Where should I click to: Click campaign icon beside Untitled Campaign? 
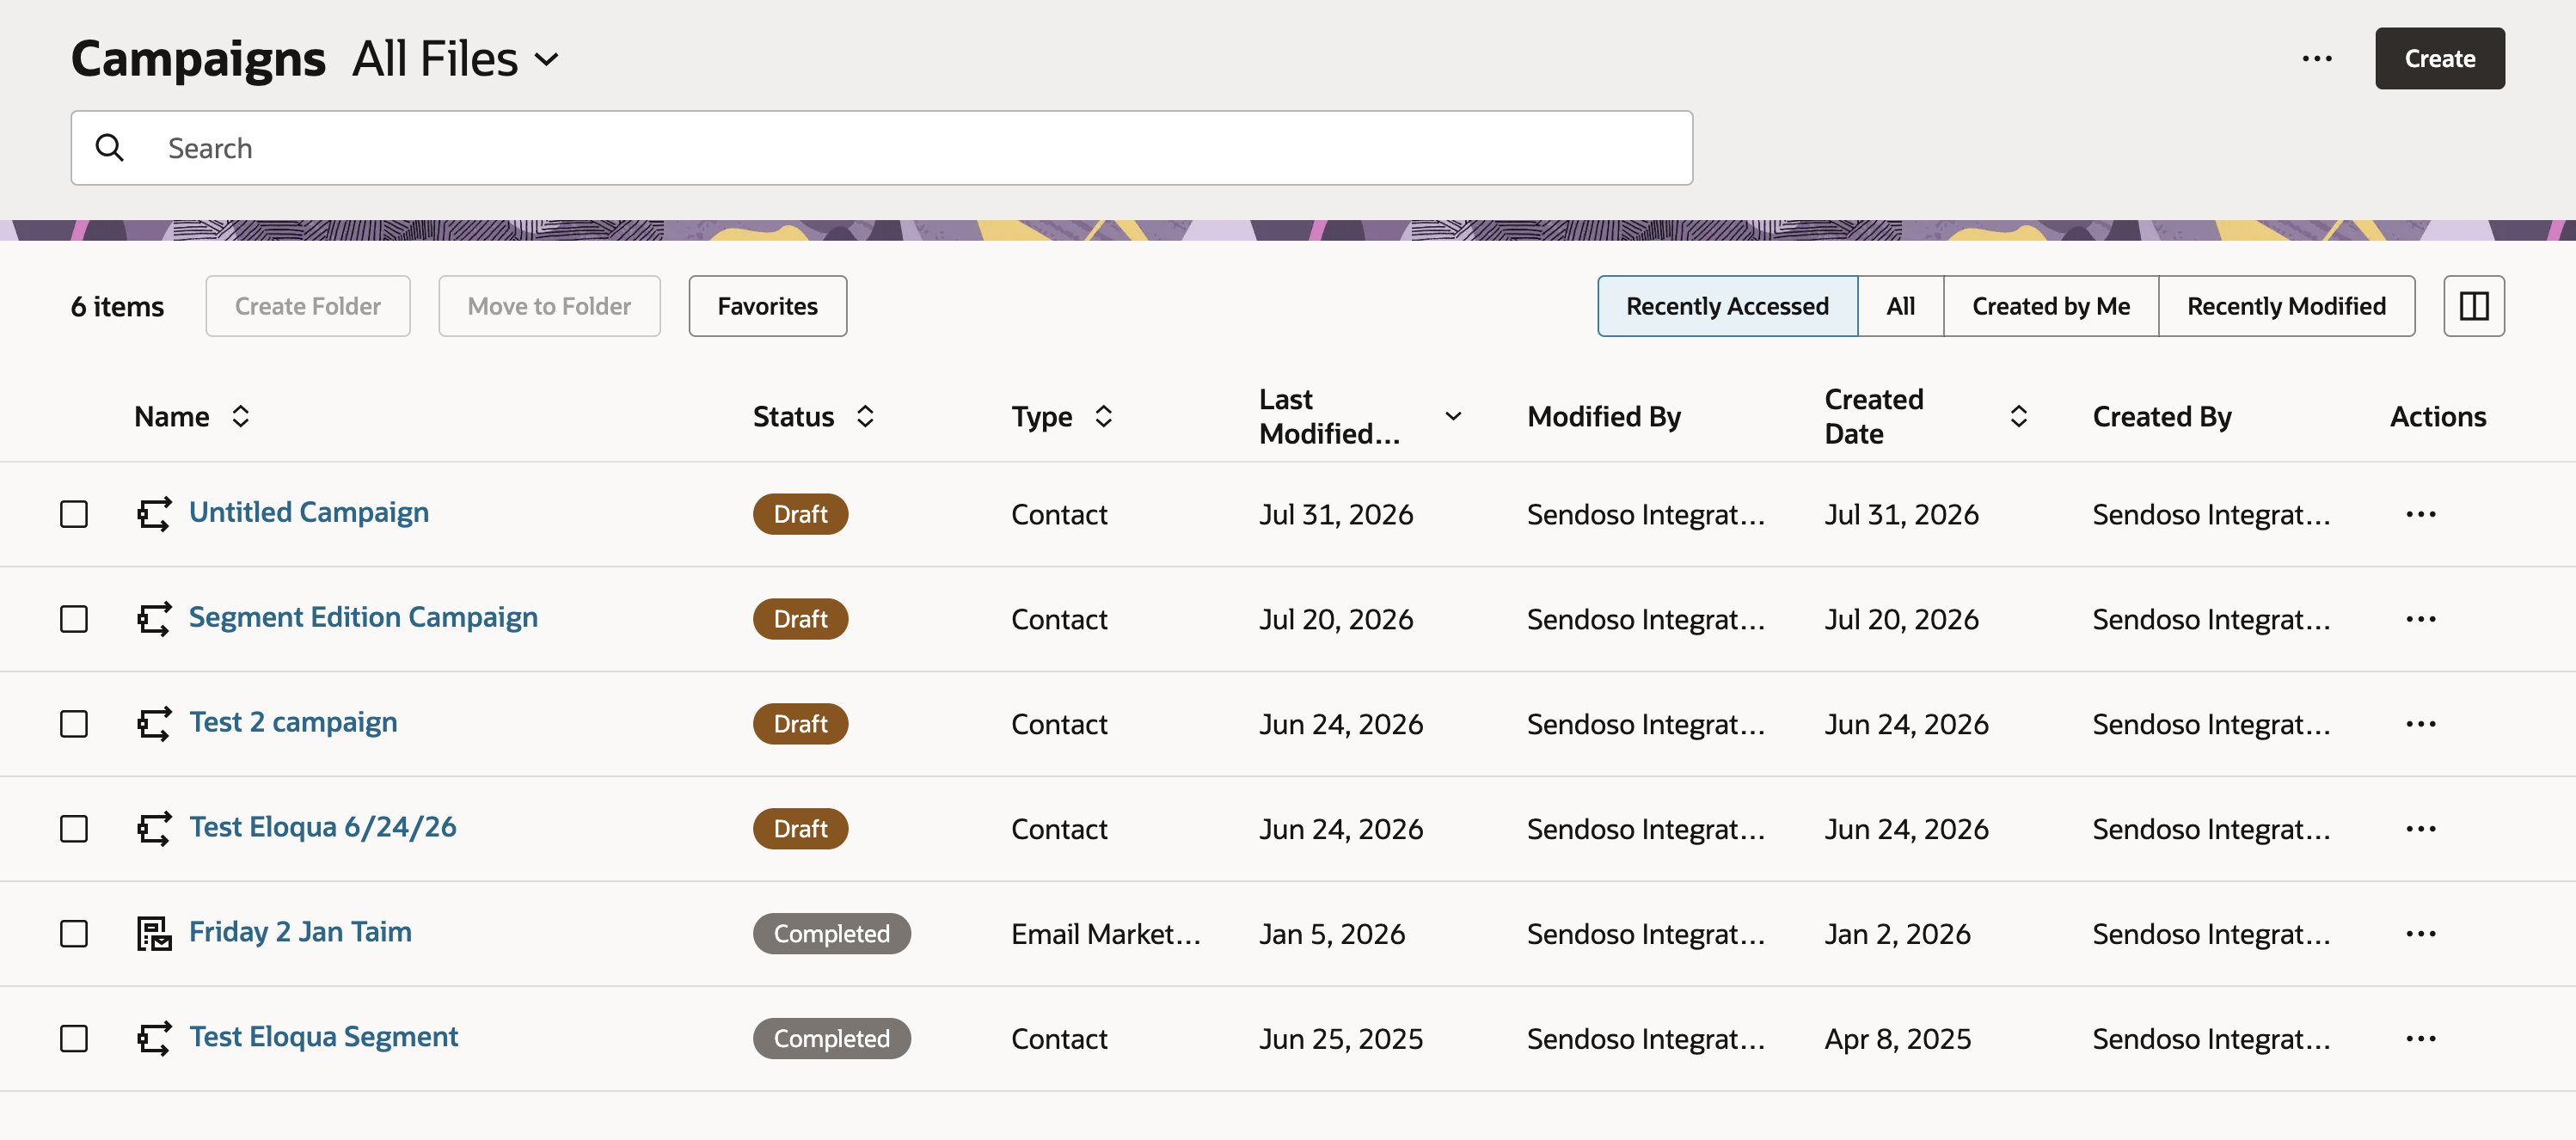coord(154,514)
